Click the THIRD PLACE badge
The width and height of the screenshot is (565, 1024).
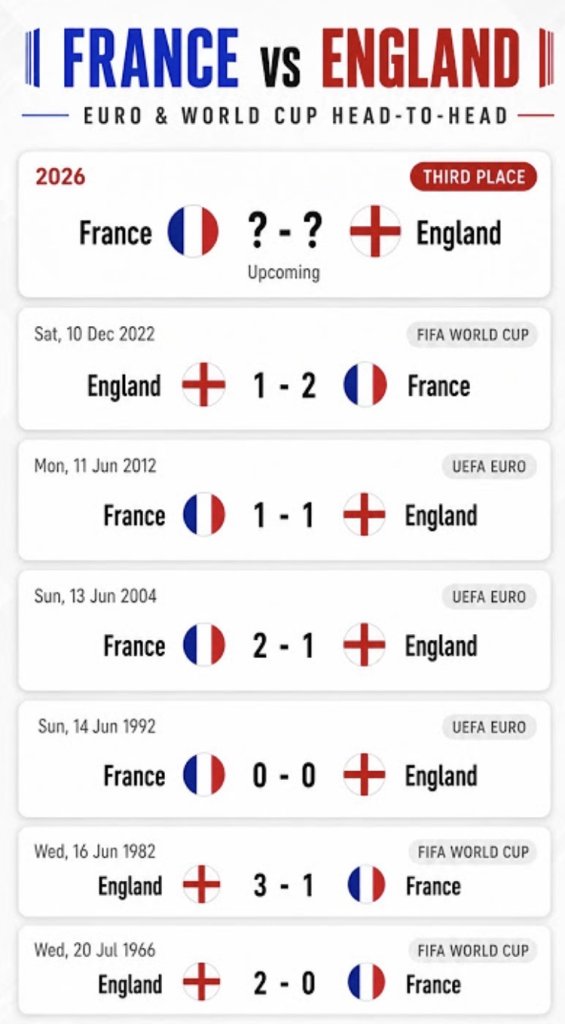tap(474, 177)
